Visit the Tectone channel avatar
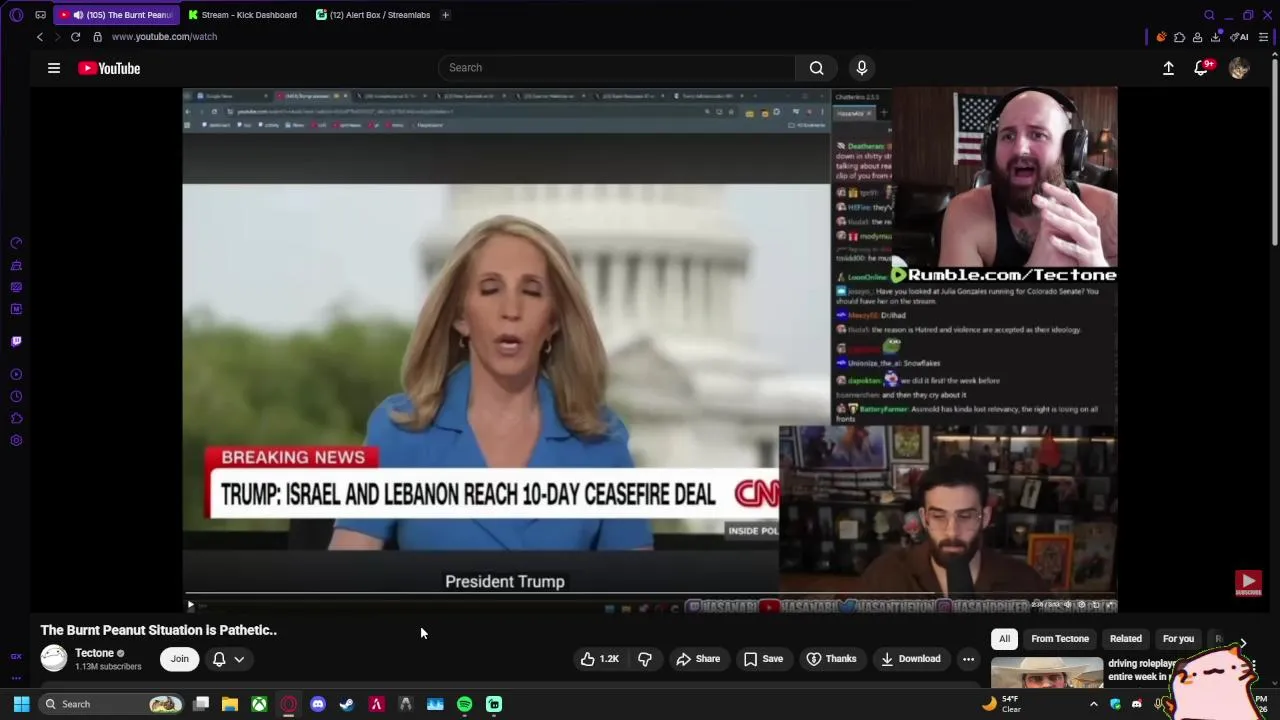 [x=54, y=658]
